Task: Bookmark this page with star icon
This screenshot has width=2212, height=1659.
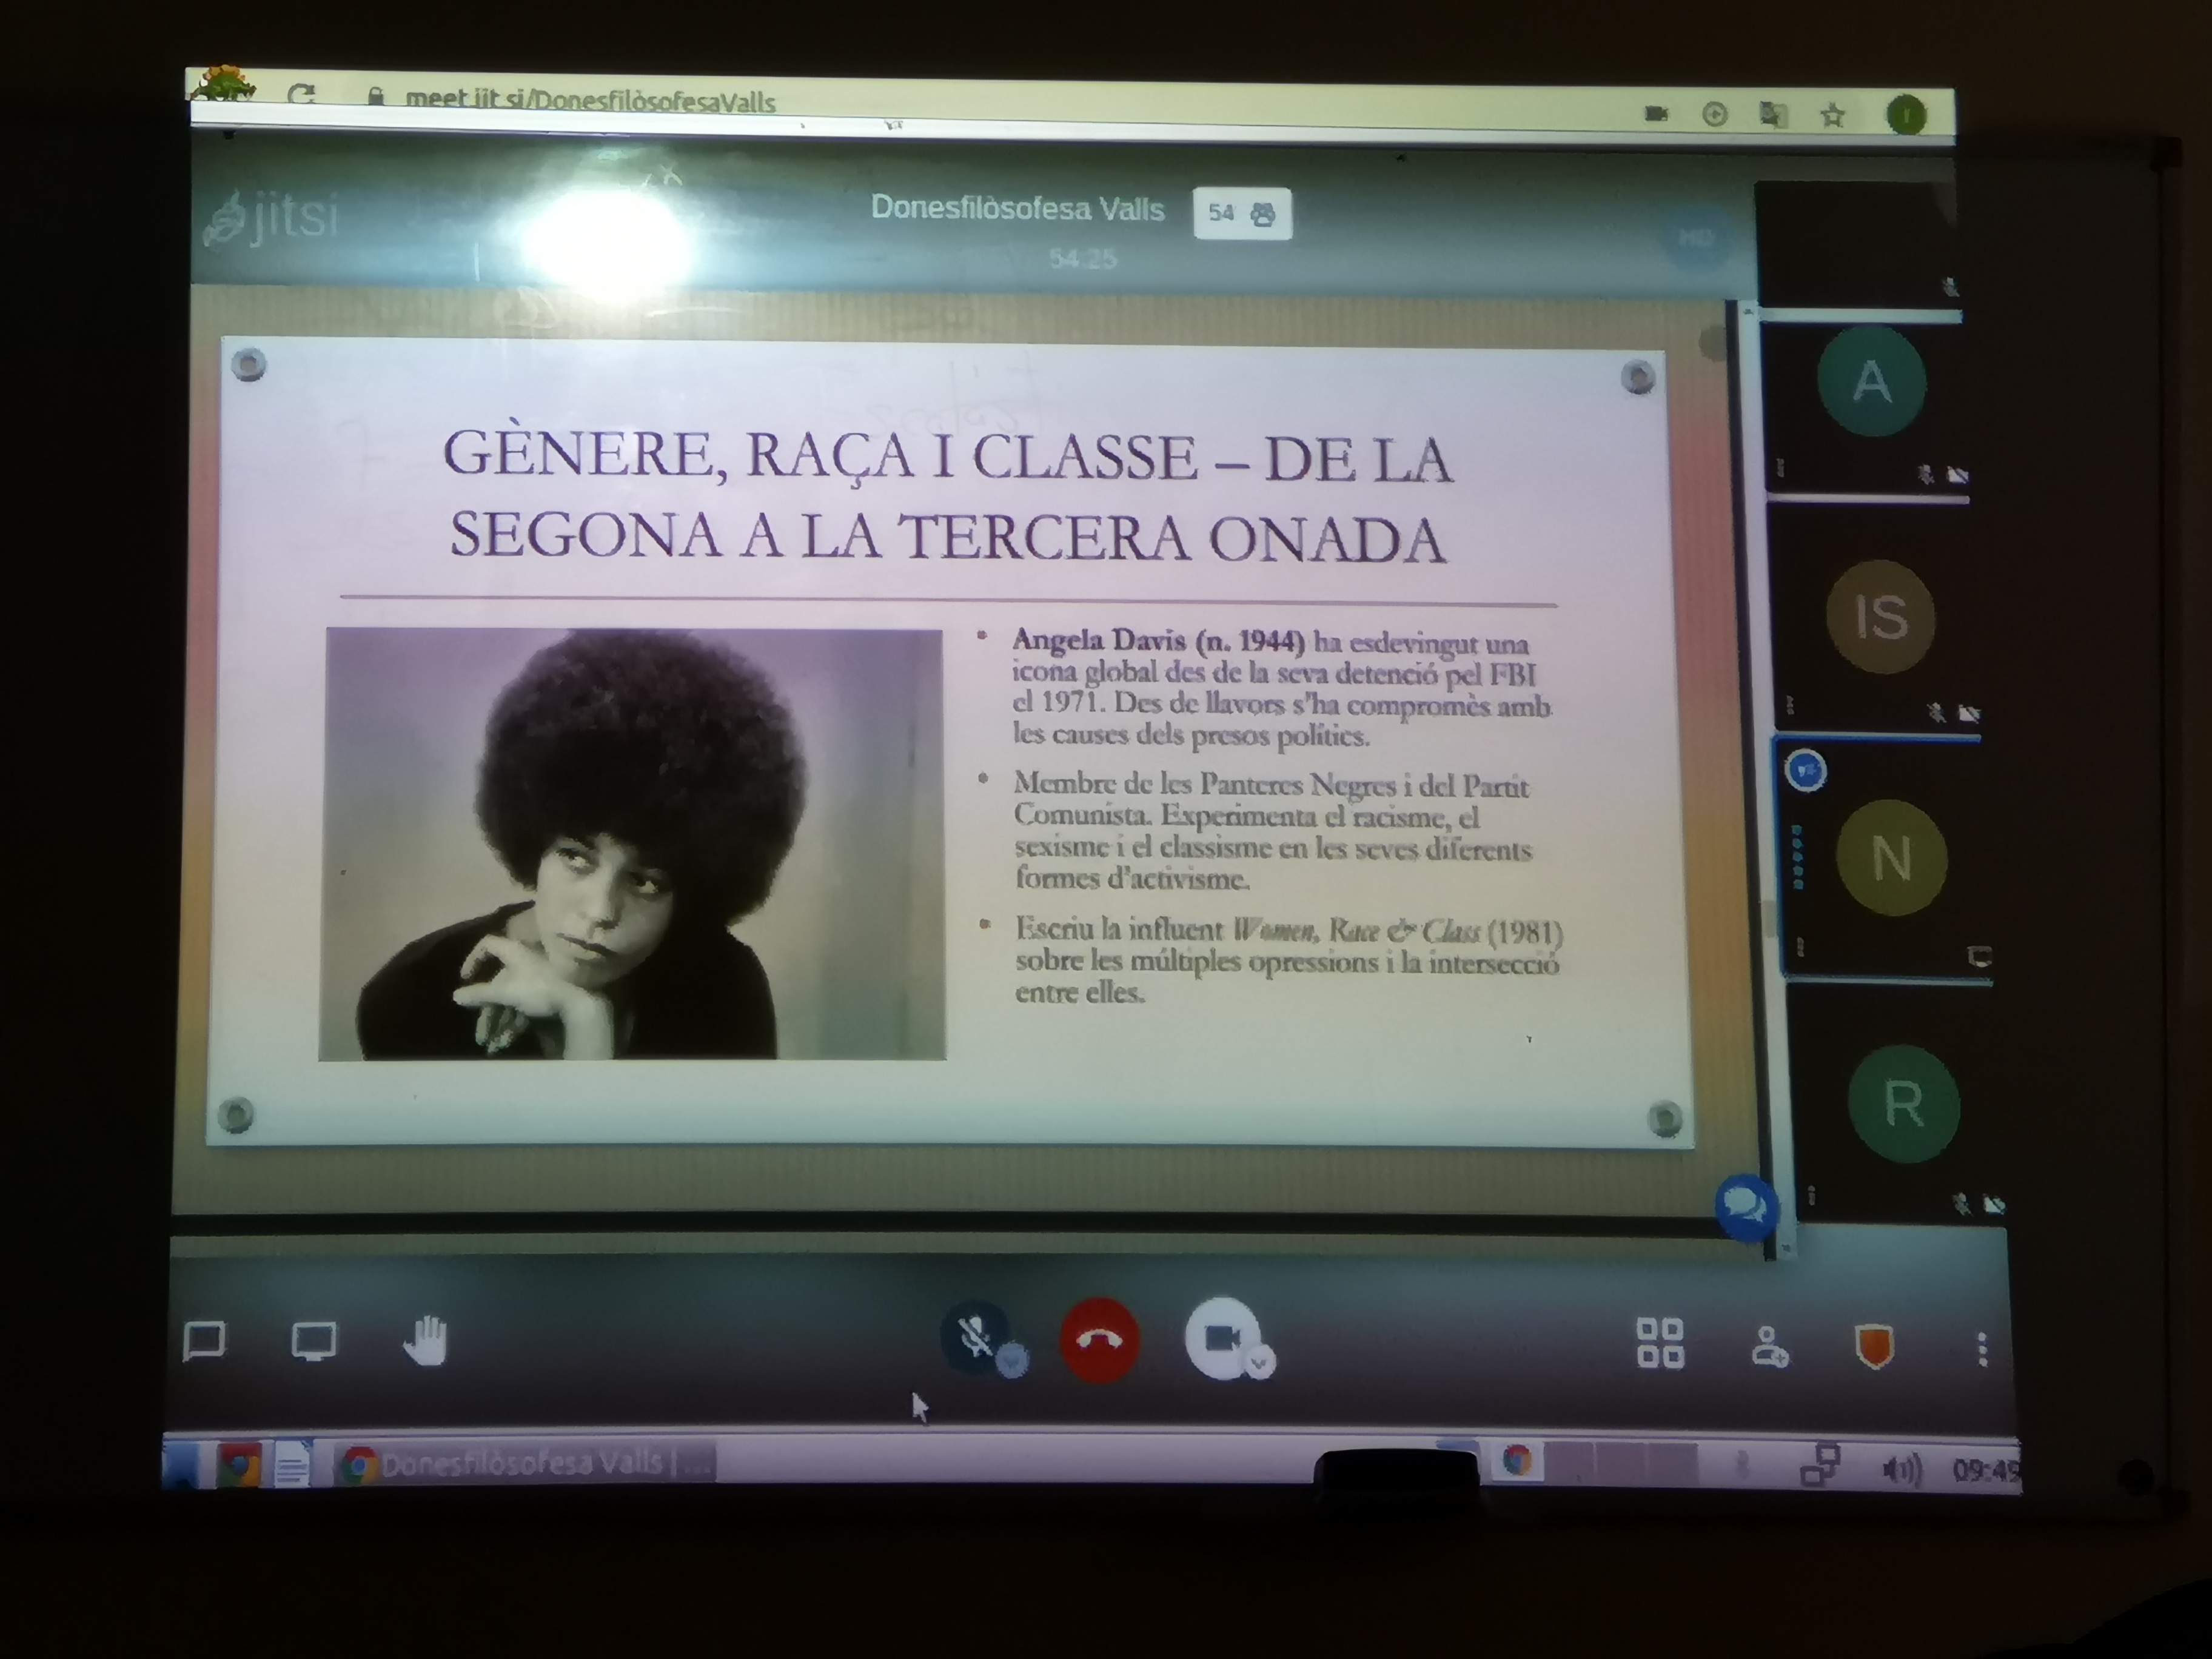Action: pyautogui.click(x=1832, y=116)
